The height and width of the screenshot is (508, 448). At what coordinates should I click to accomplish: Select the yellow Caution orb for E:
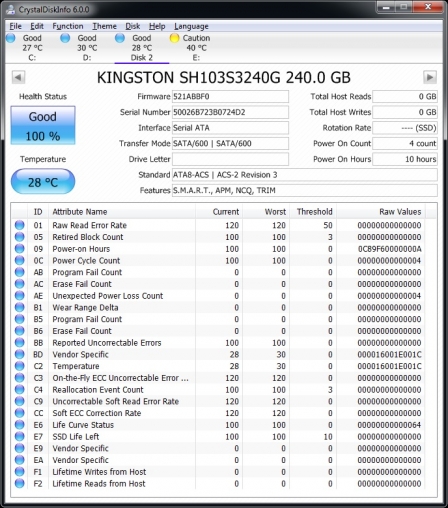[174, 38]
